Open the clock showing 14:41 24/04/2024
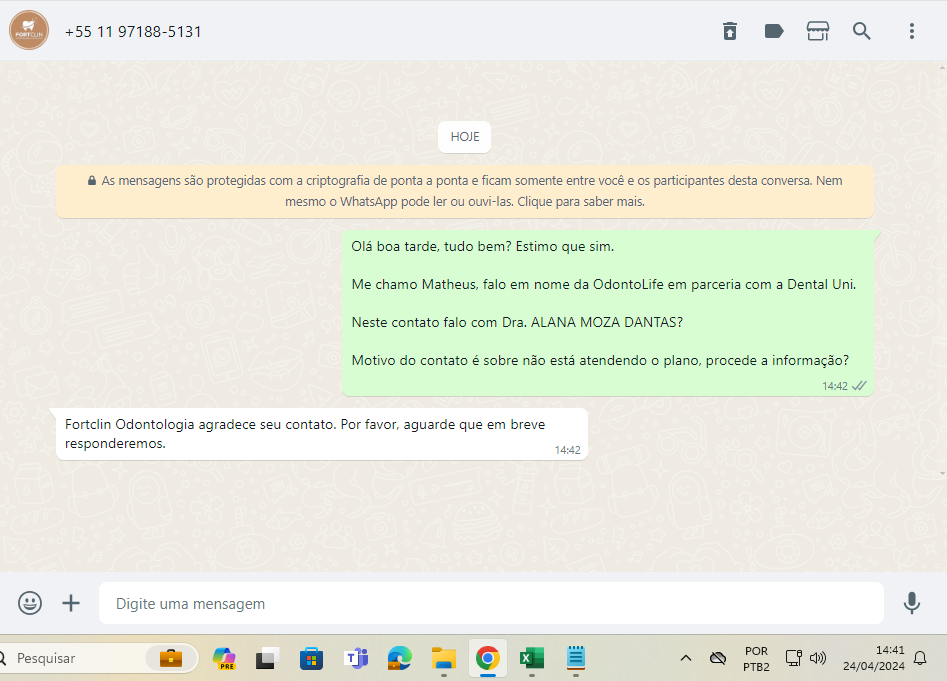The width and height of the screenshot is (947, 681). click(x=873, y=658)
